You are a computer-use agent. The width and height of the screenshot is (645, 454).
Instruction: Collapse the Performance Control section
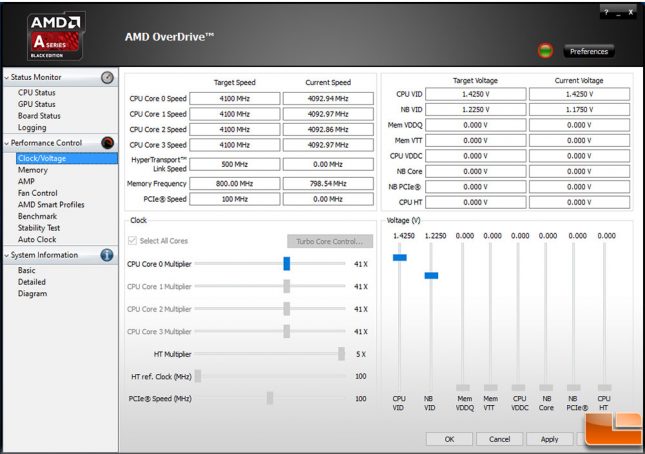click(7, 143)
